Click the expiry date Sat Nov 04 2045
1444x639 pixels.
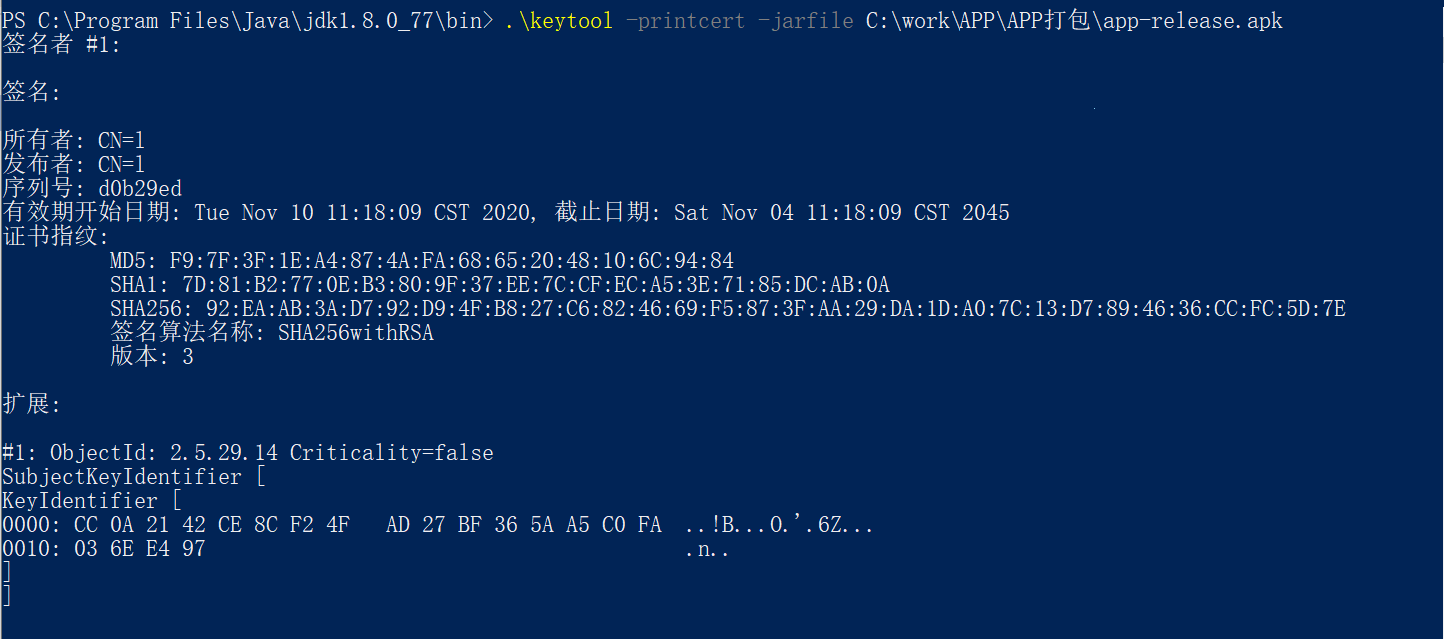(x=842, y=212)
